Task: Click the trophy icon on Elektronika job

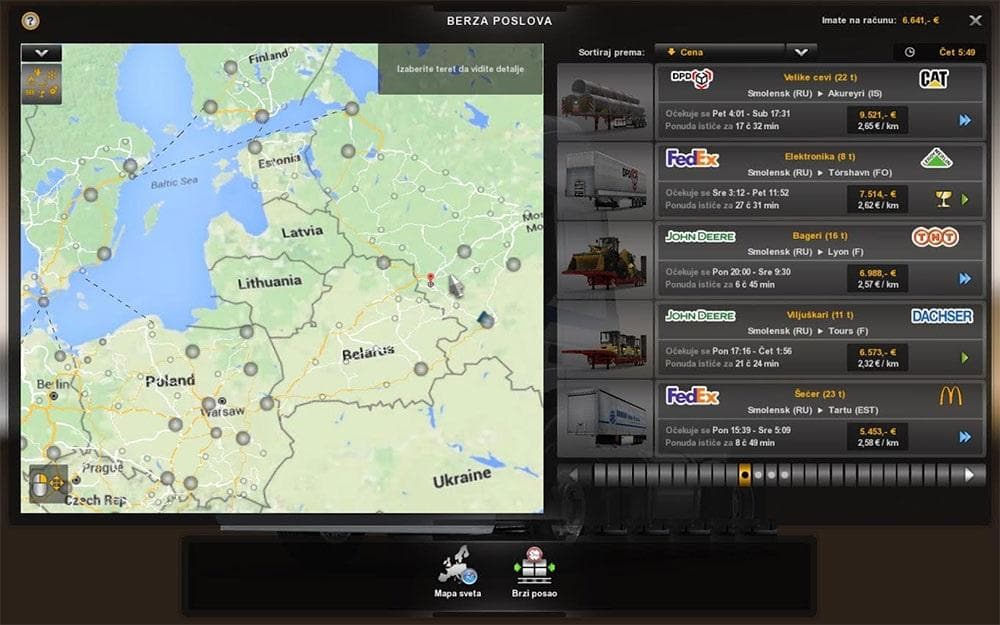Action: pos(943,199)
